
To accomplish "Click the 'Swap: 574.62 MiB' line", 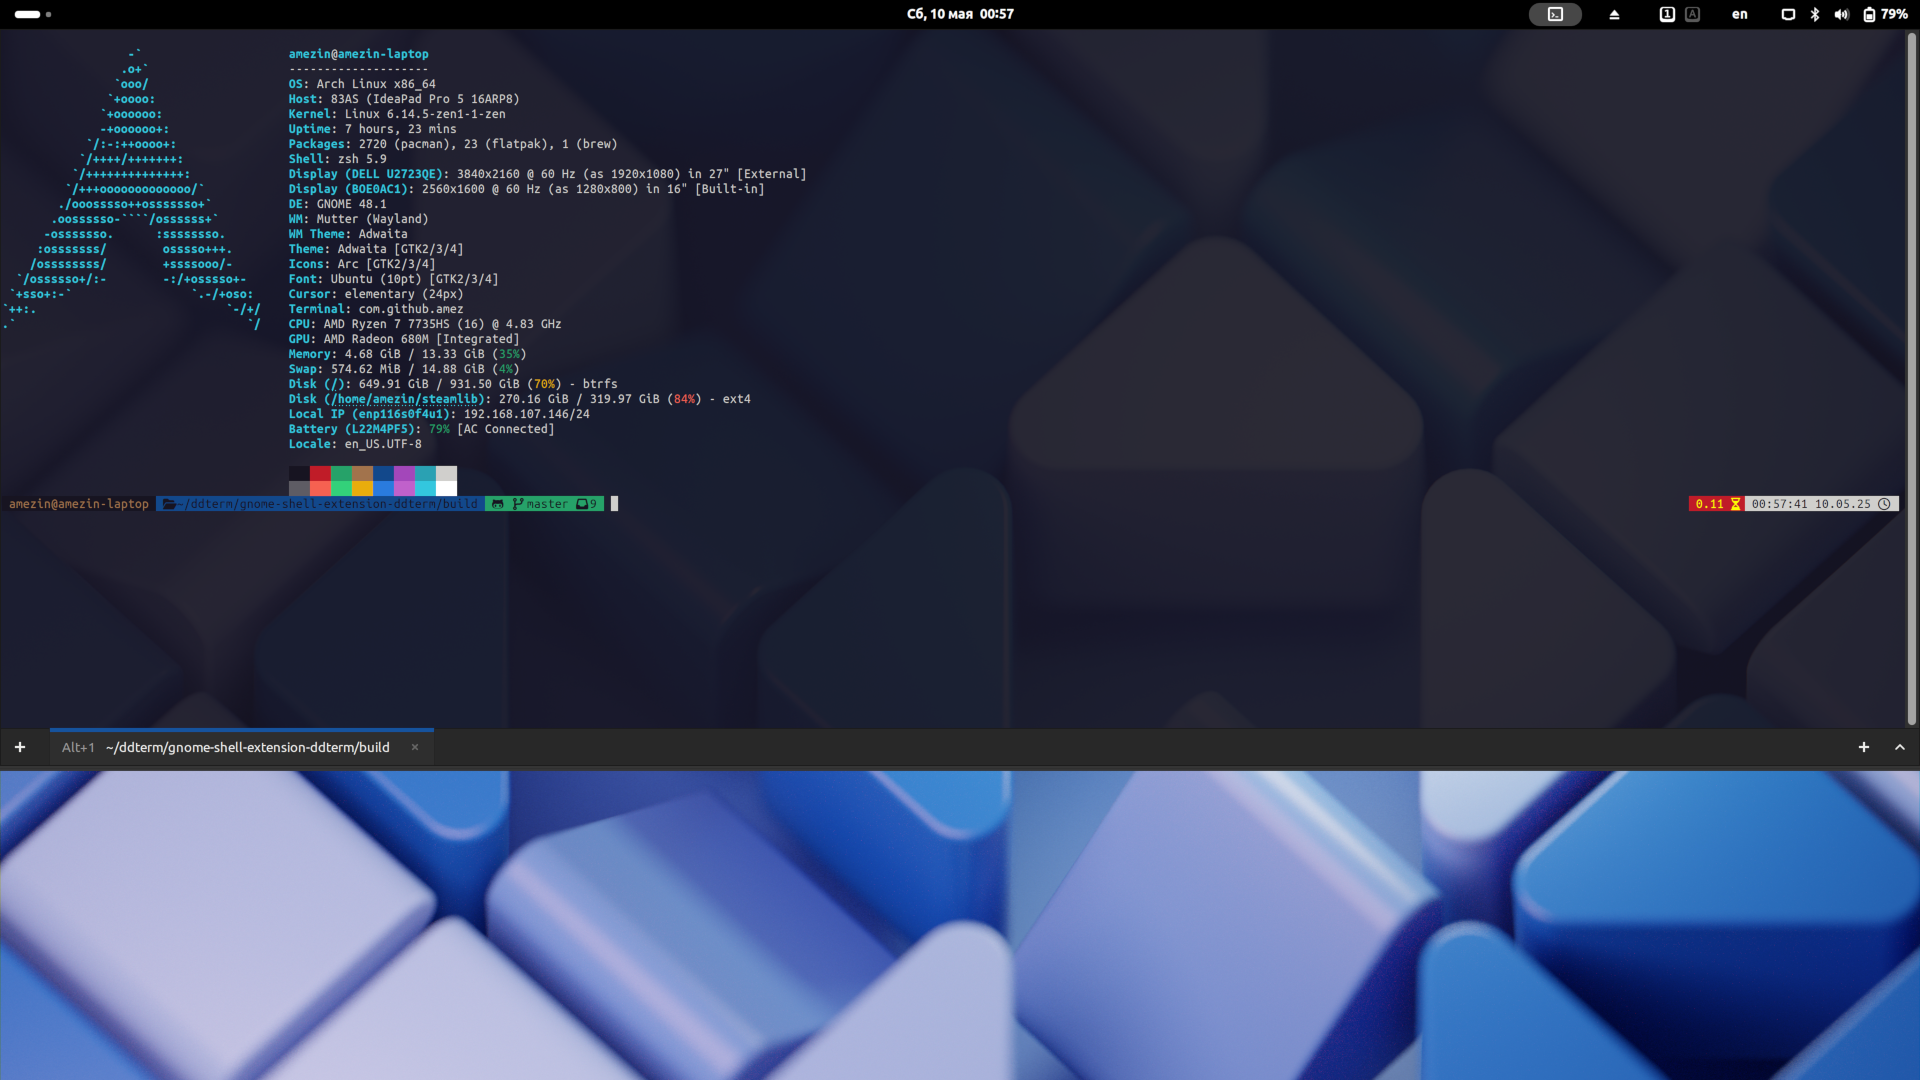I will click(404, 369).
